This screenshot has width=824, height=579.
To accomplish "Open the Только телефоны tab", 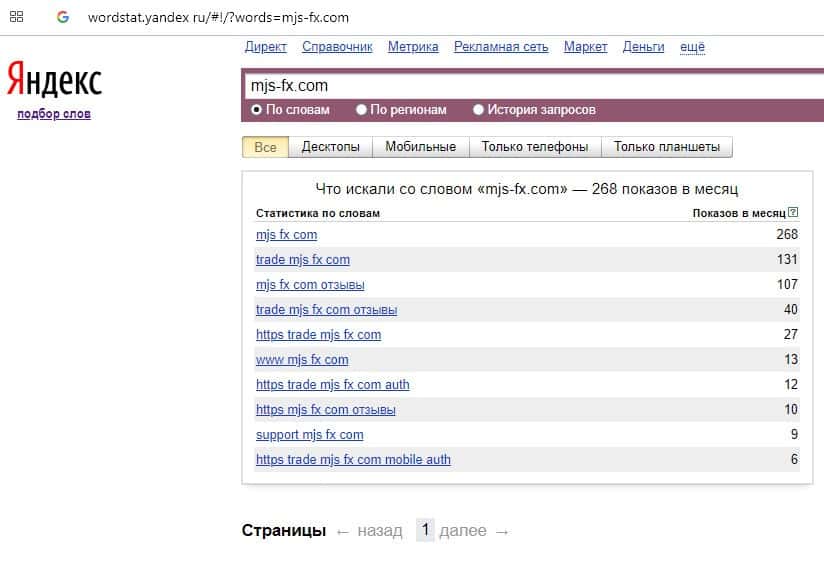I will (534, 147).
